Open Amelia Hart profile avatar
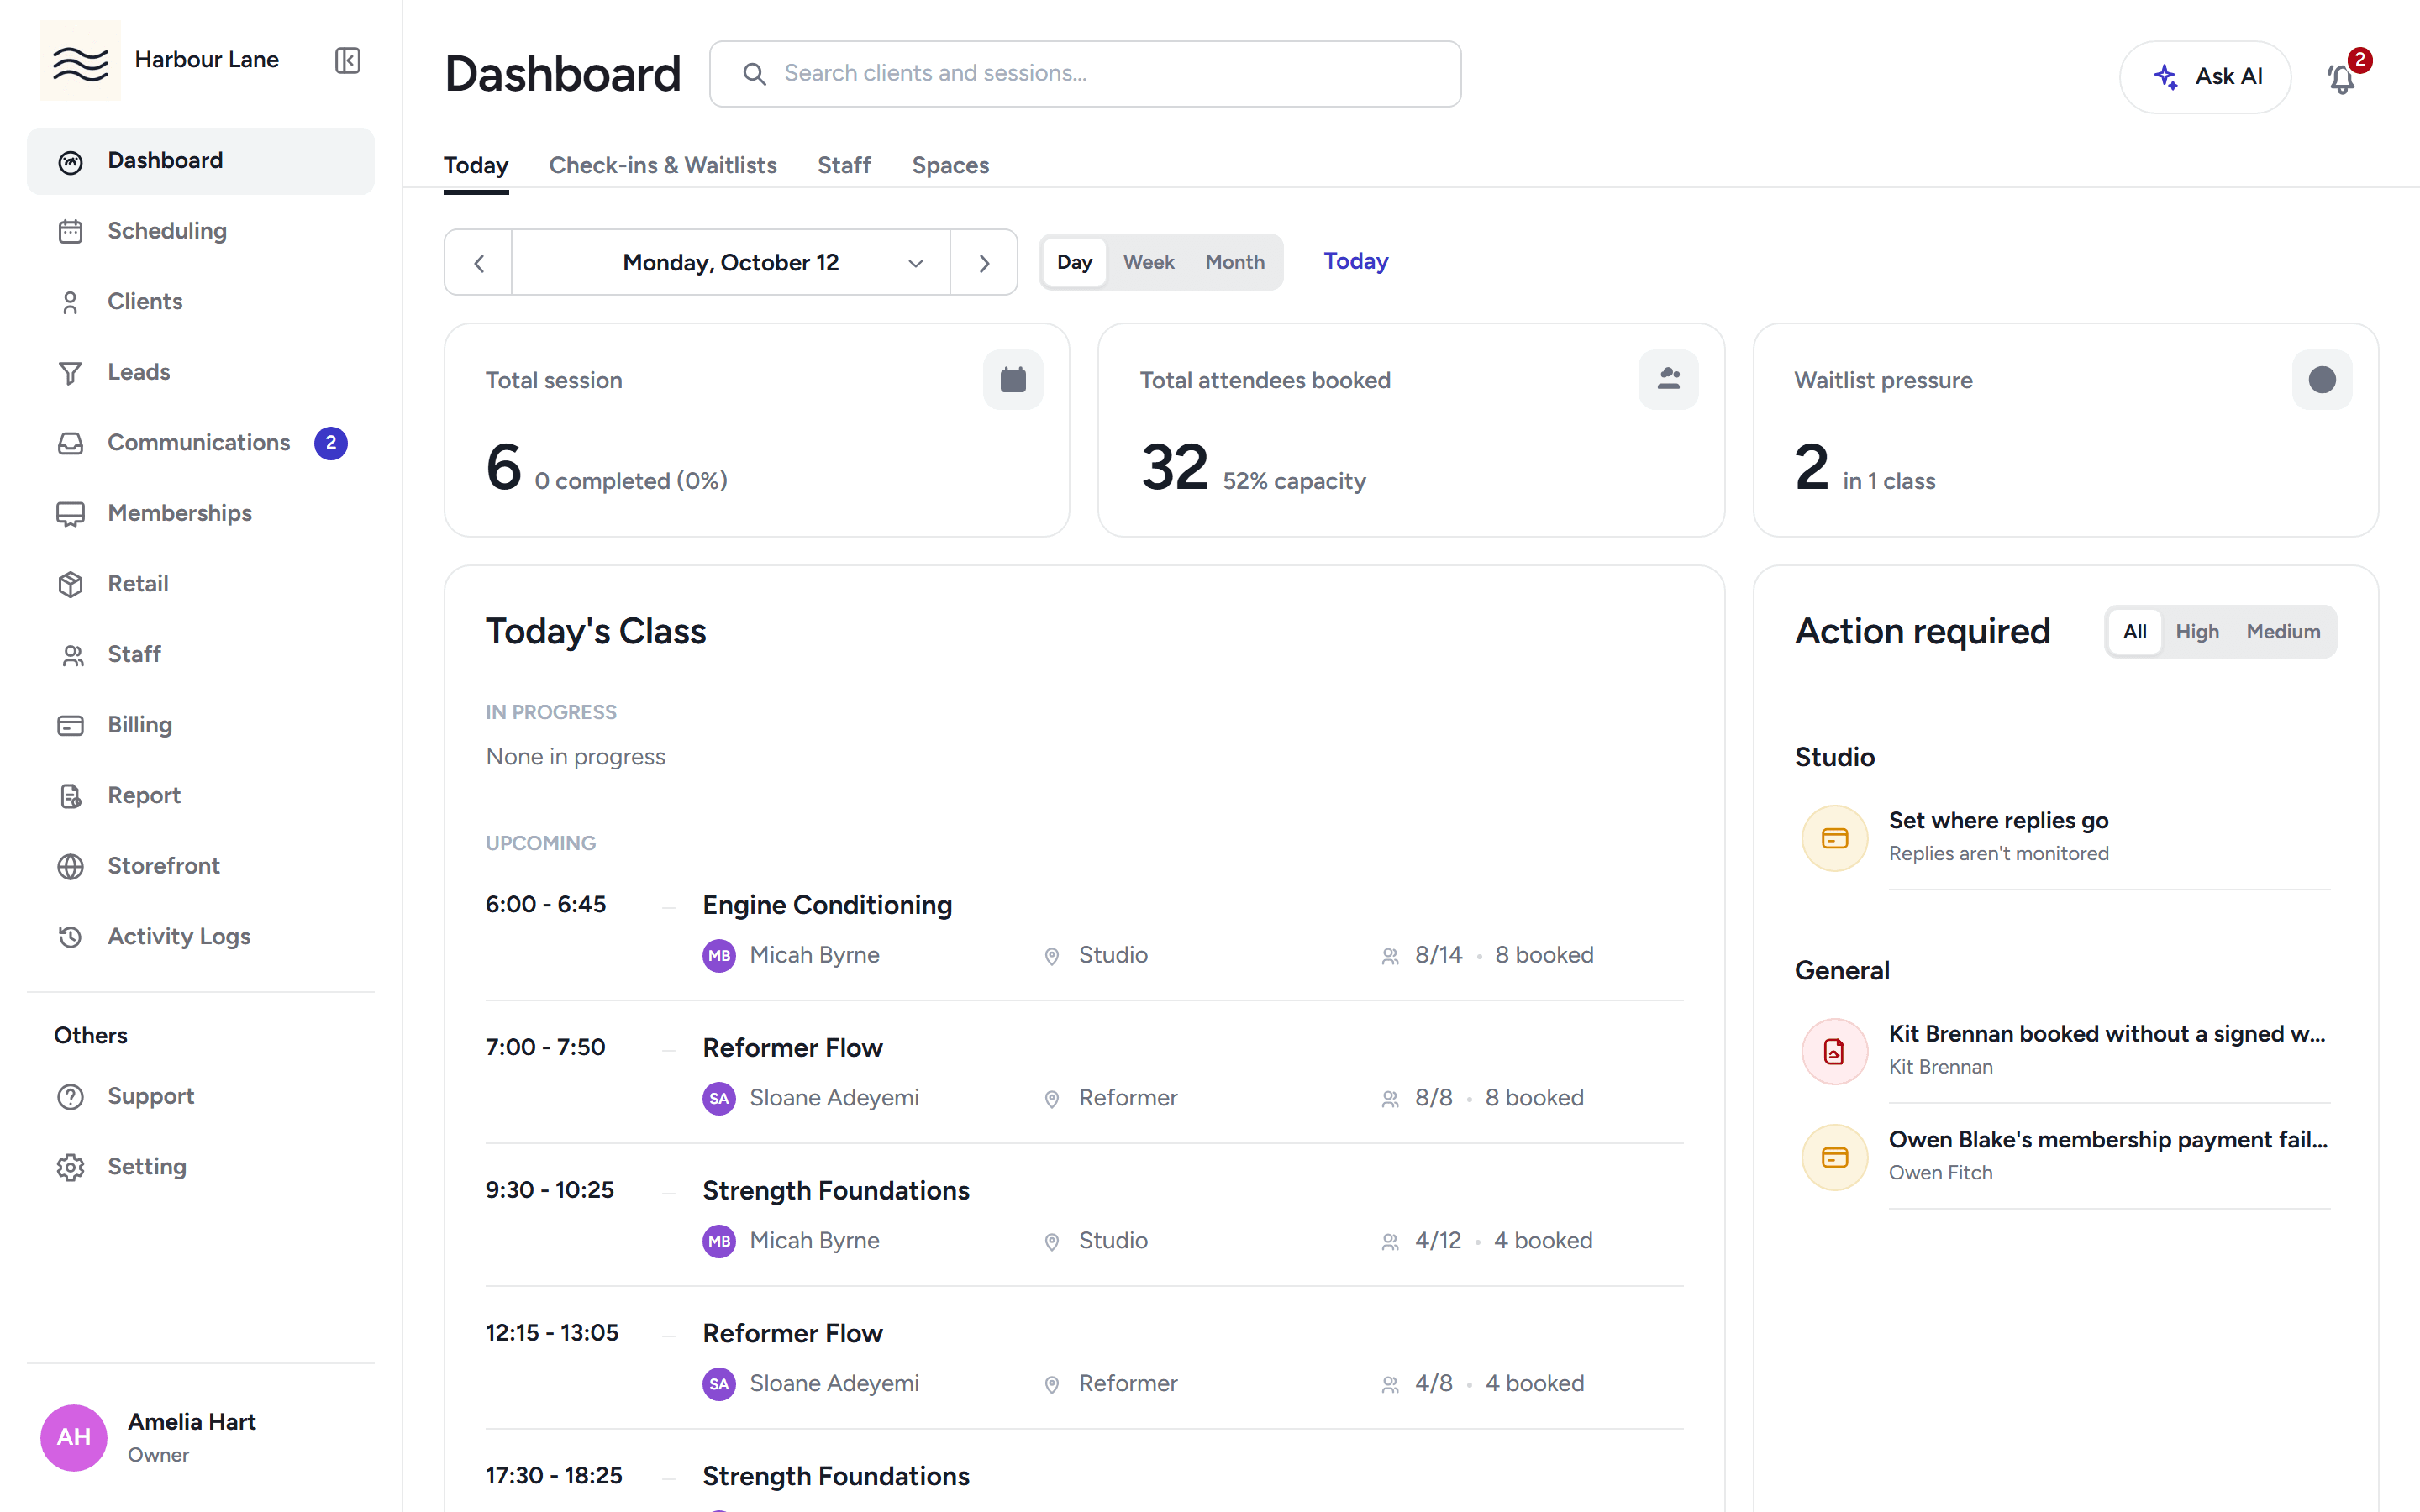The height and width of the screenshot is (1512, 2420). 74,1438
